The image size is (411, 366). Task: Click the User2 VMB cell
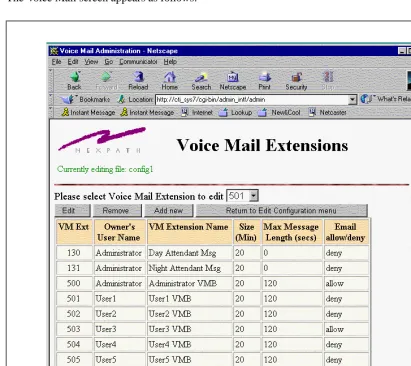tap(190, 314)
